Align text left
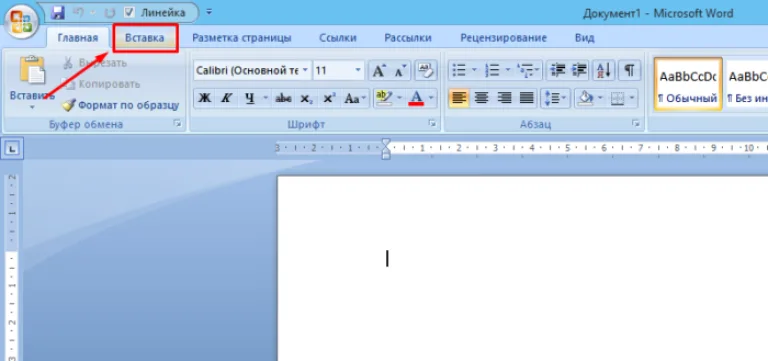This screenshot has height=361, width=768. point(458,98)
